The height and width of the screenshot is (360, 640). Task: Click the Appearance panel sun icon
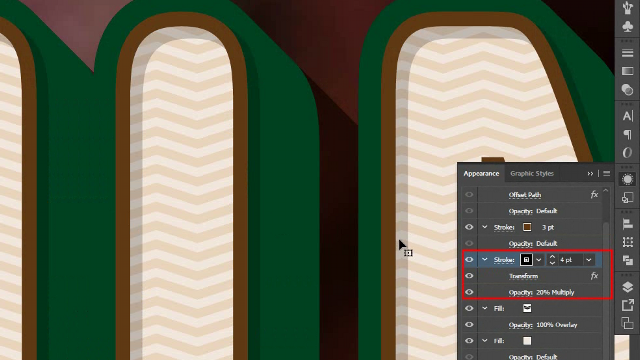tap(627, 179)
